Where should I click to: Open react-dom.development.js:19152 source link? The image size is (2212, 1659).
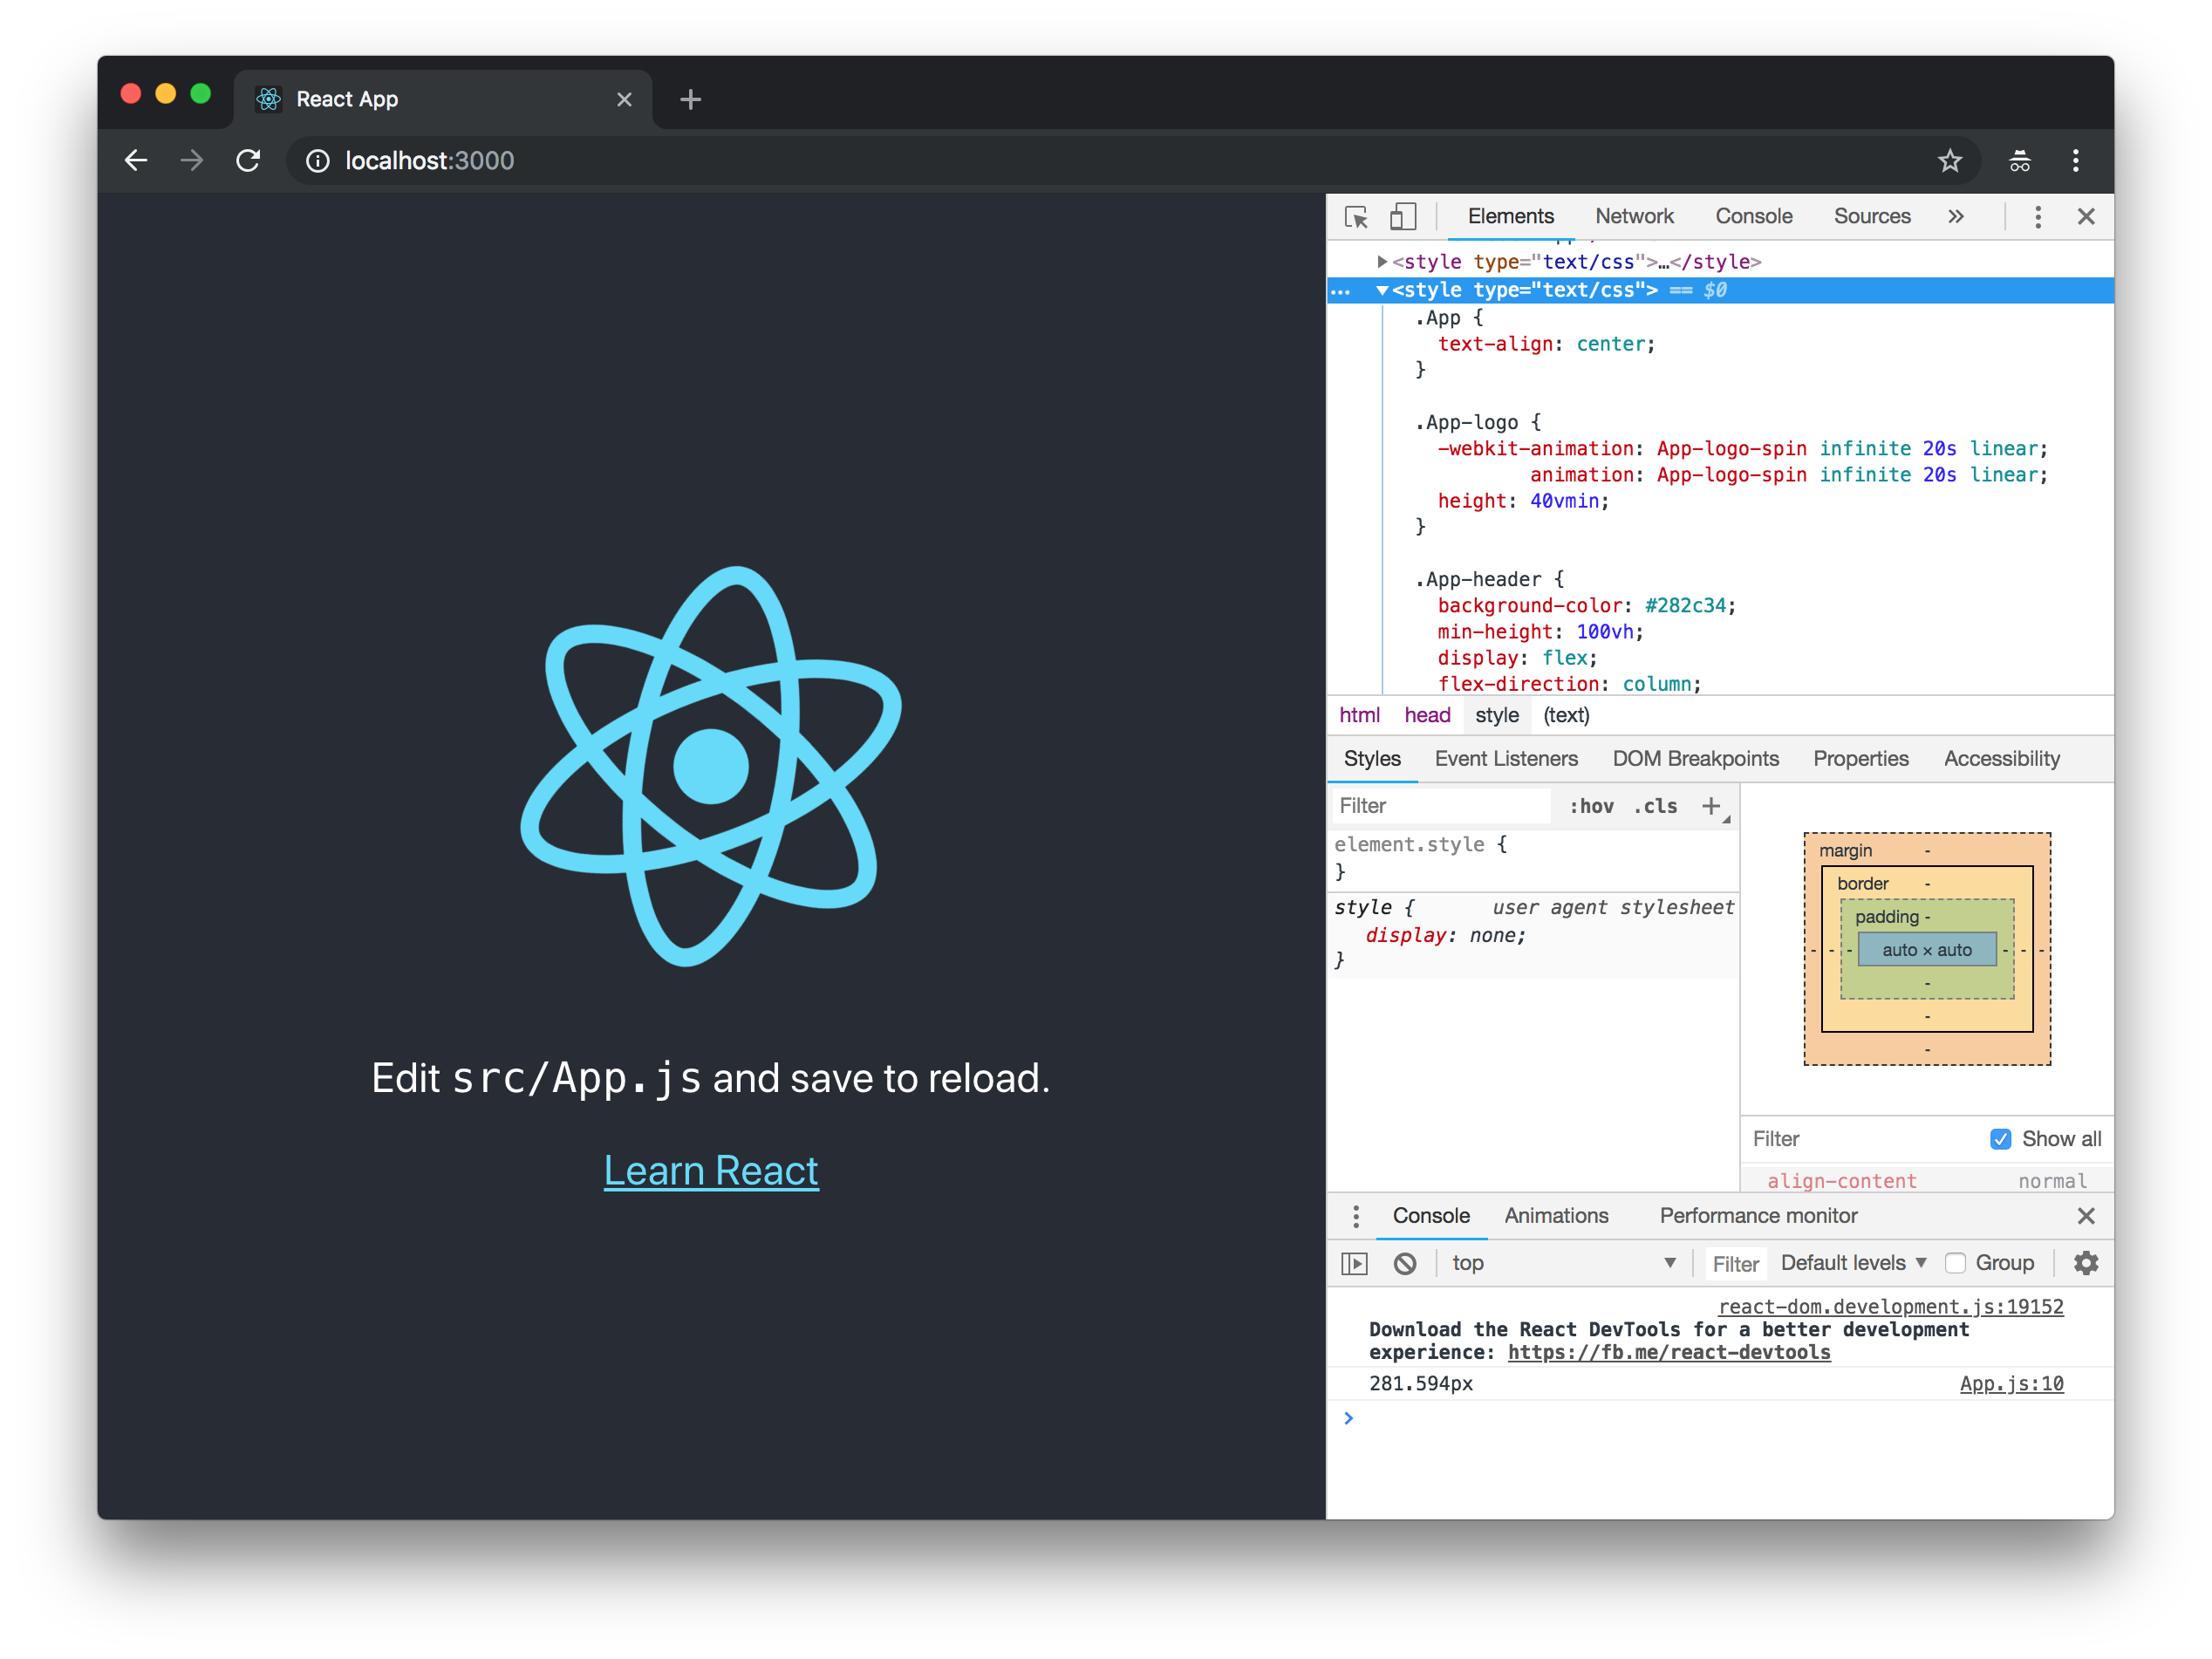(1890, 1307)
